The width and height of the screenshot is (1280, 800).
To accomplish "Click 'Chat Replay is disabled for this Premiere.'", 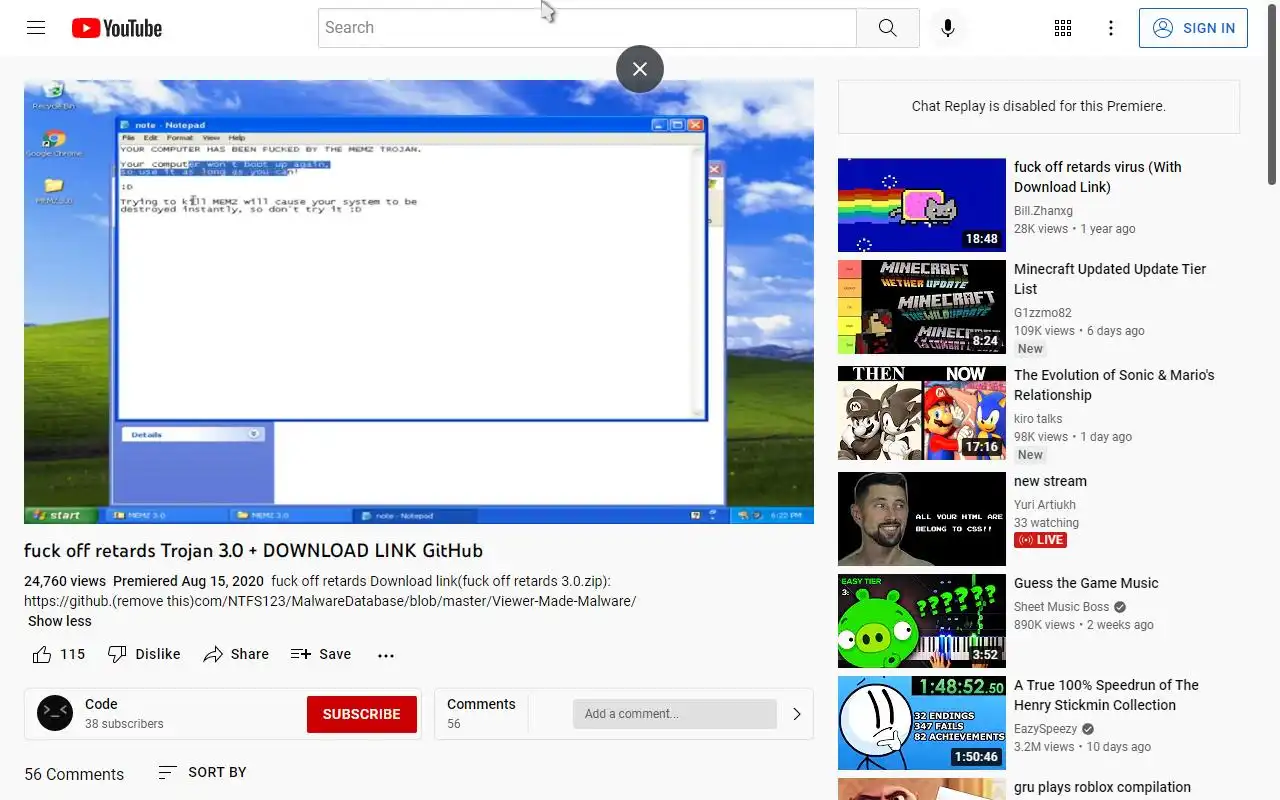I will click(1038, 106).
